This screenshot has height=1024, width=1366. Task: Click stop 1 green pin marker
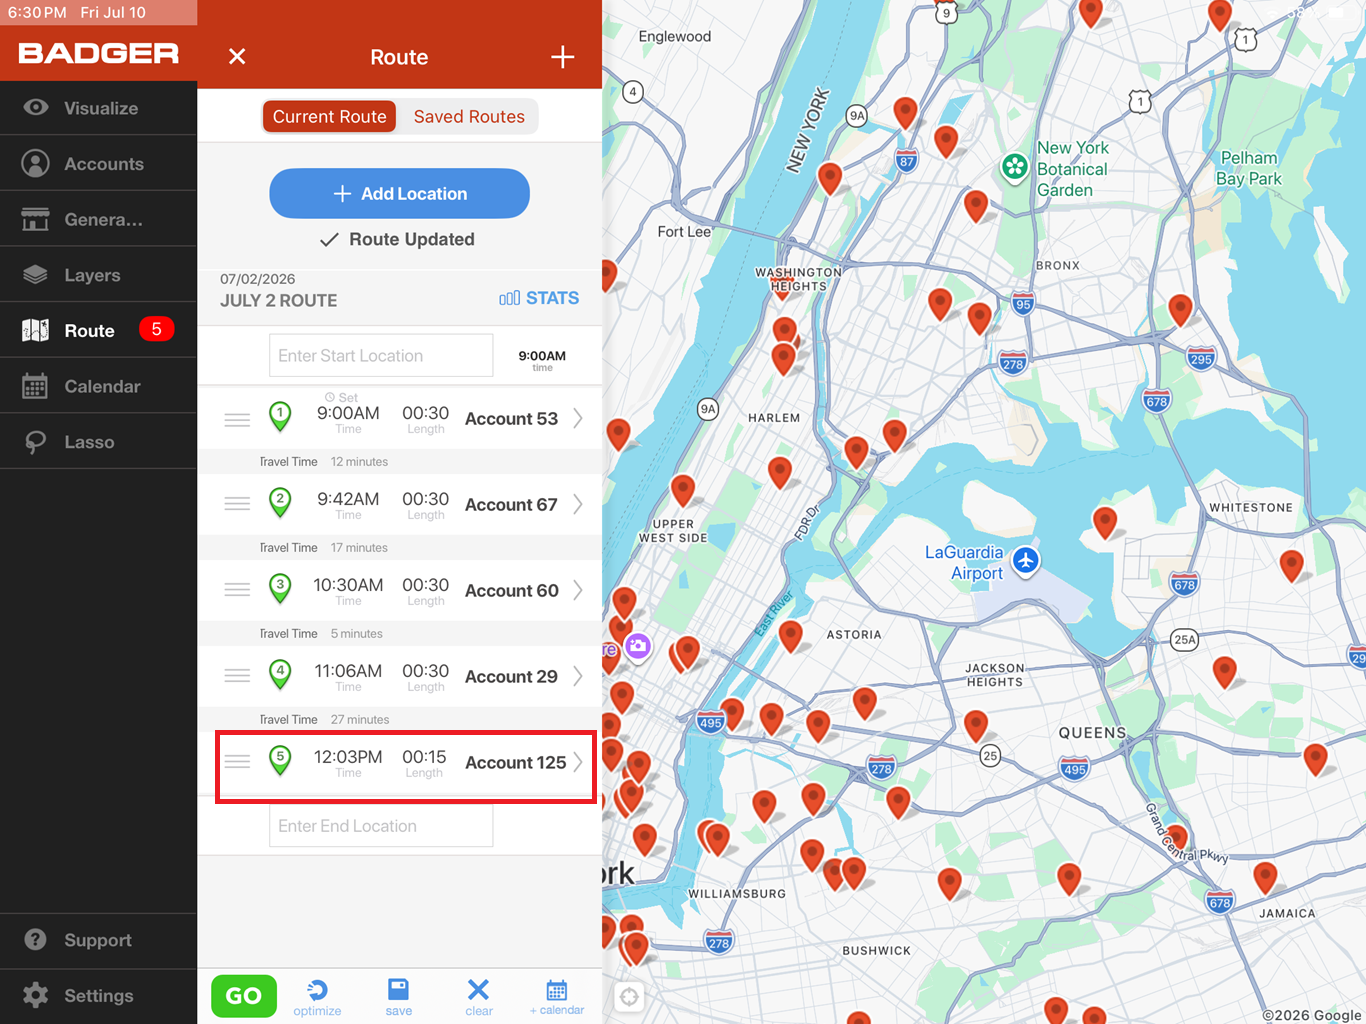click(280, 417)
